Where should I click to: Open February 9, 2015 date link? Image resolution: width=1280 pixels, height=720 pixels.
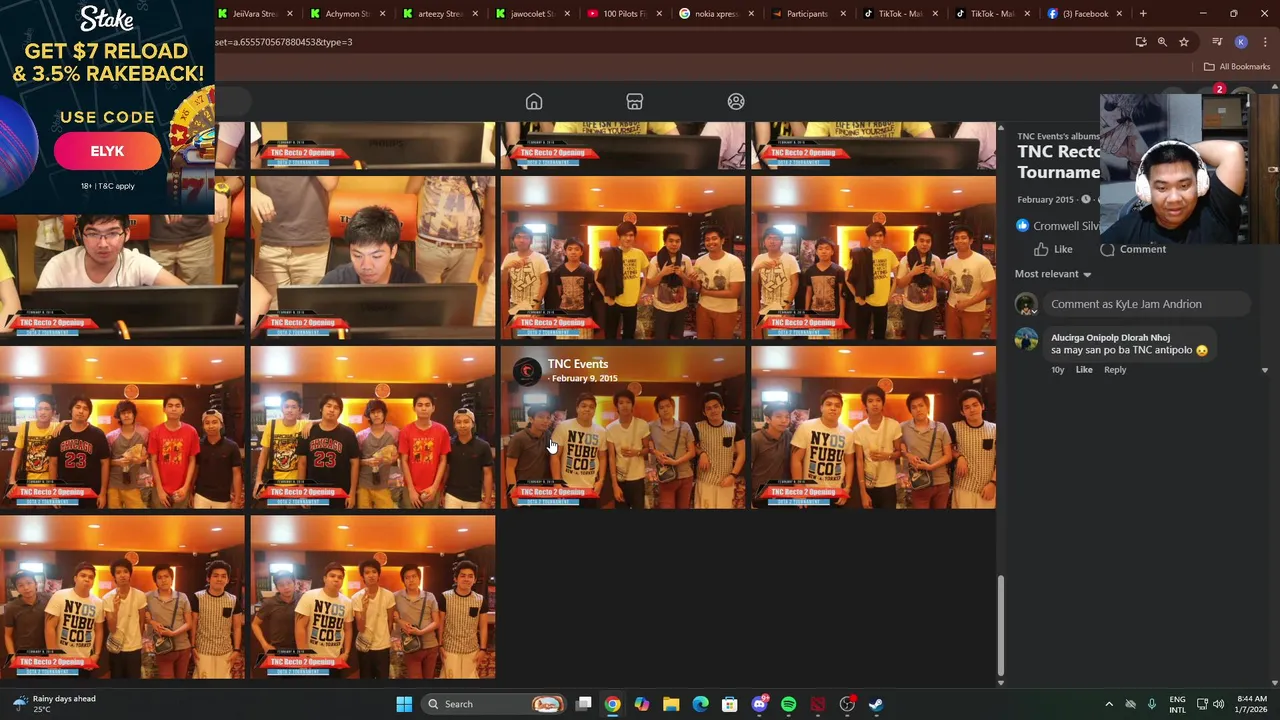[584, 379]
